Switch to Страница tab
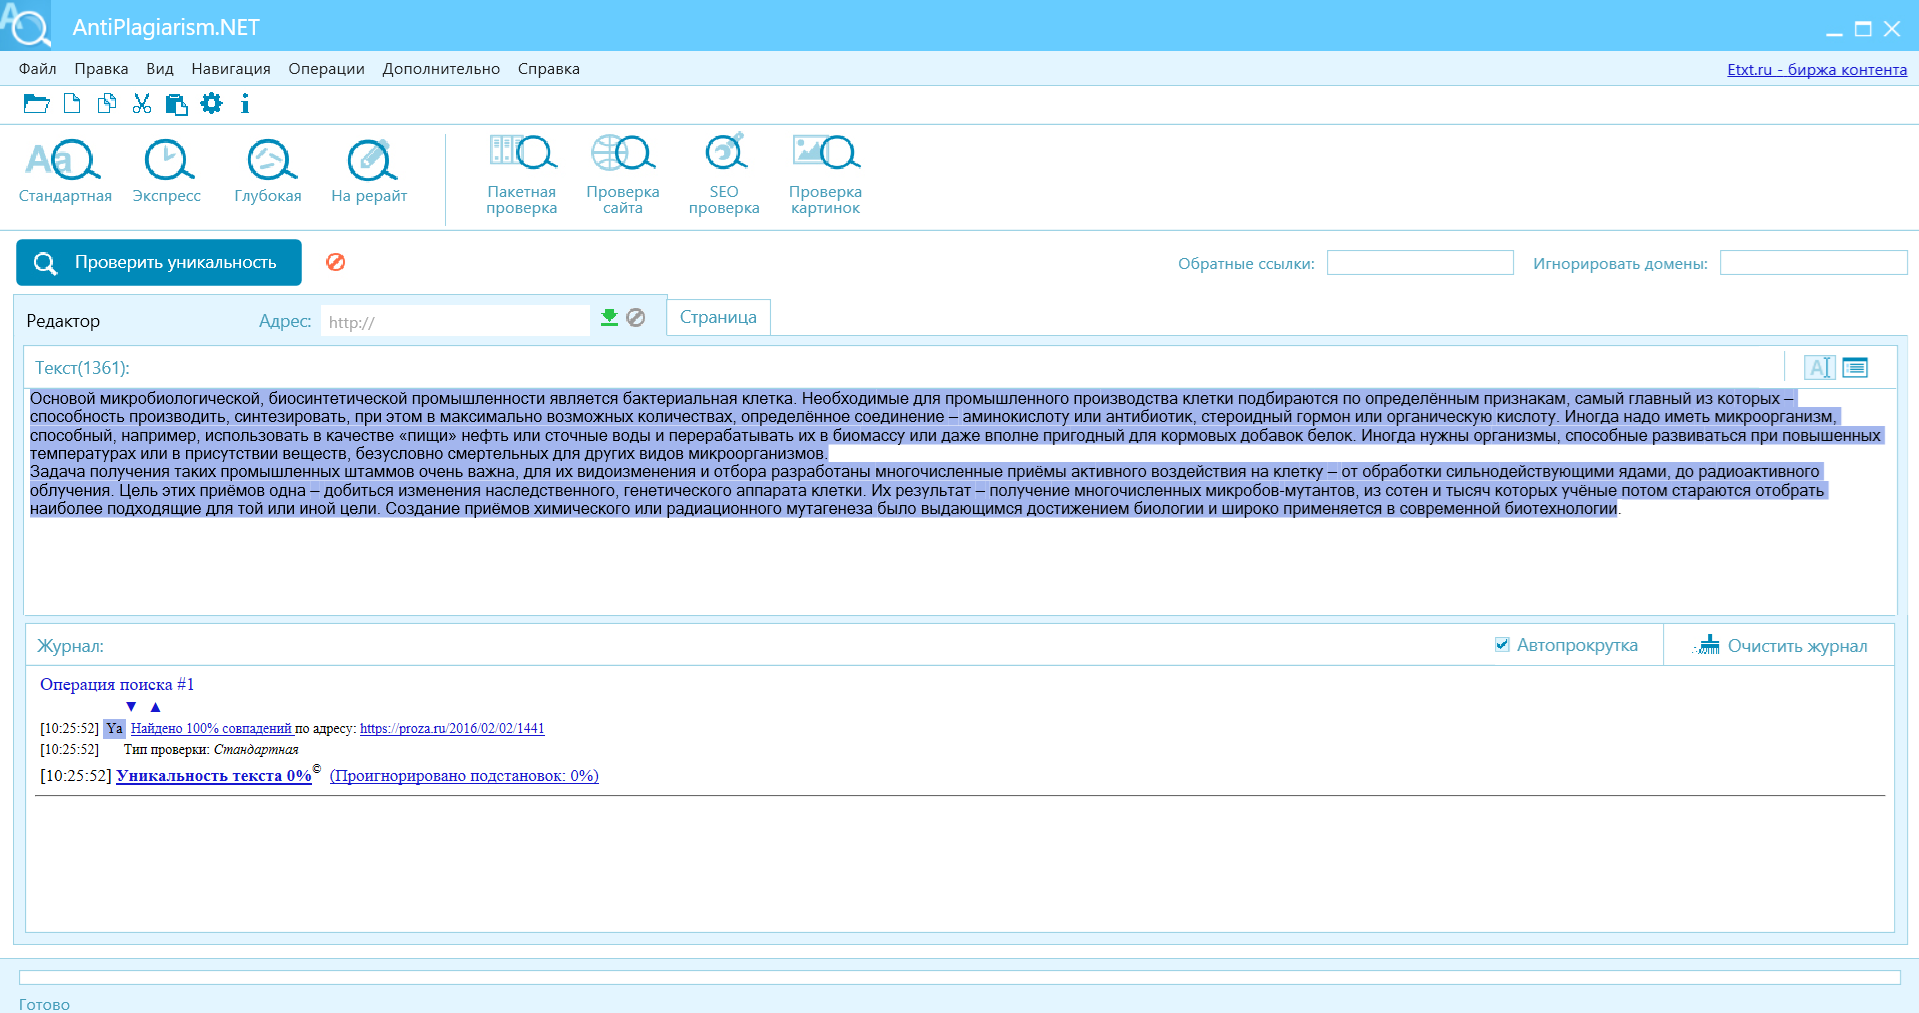The height and width of the screenshot is (1013, 1919). click(718, 317)
